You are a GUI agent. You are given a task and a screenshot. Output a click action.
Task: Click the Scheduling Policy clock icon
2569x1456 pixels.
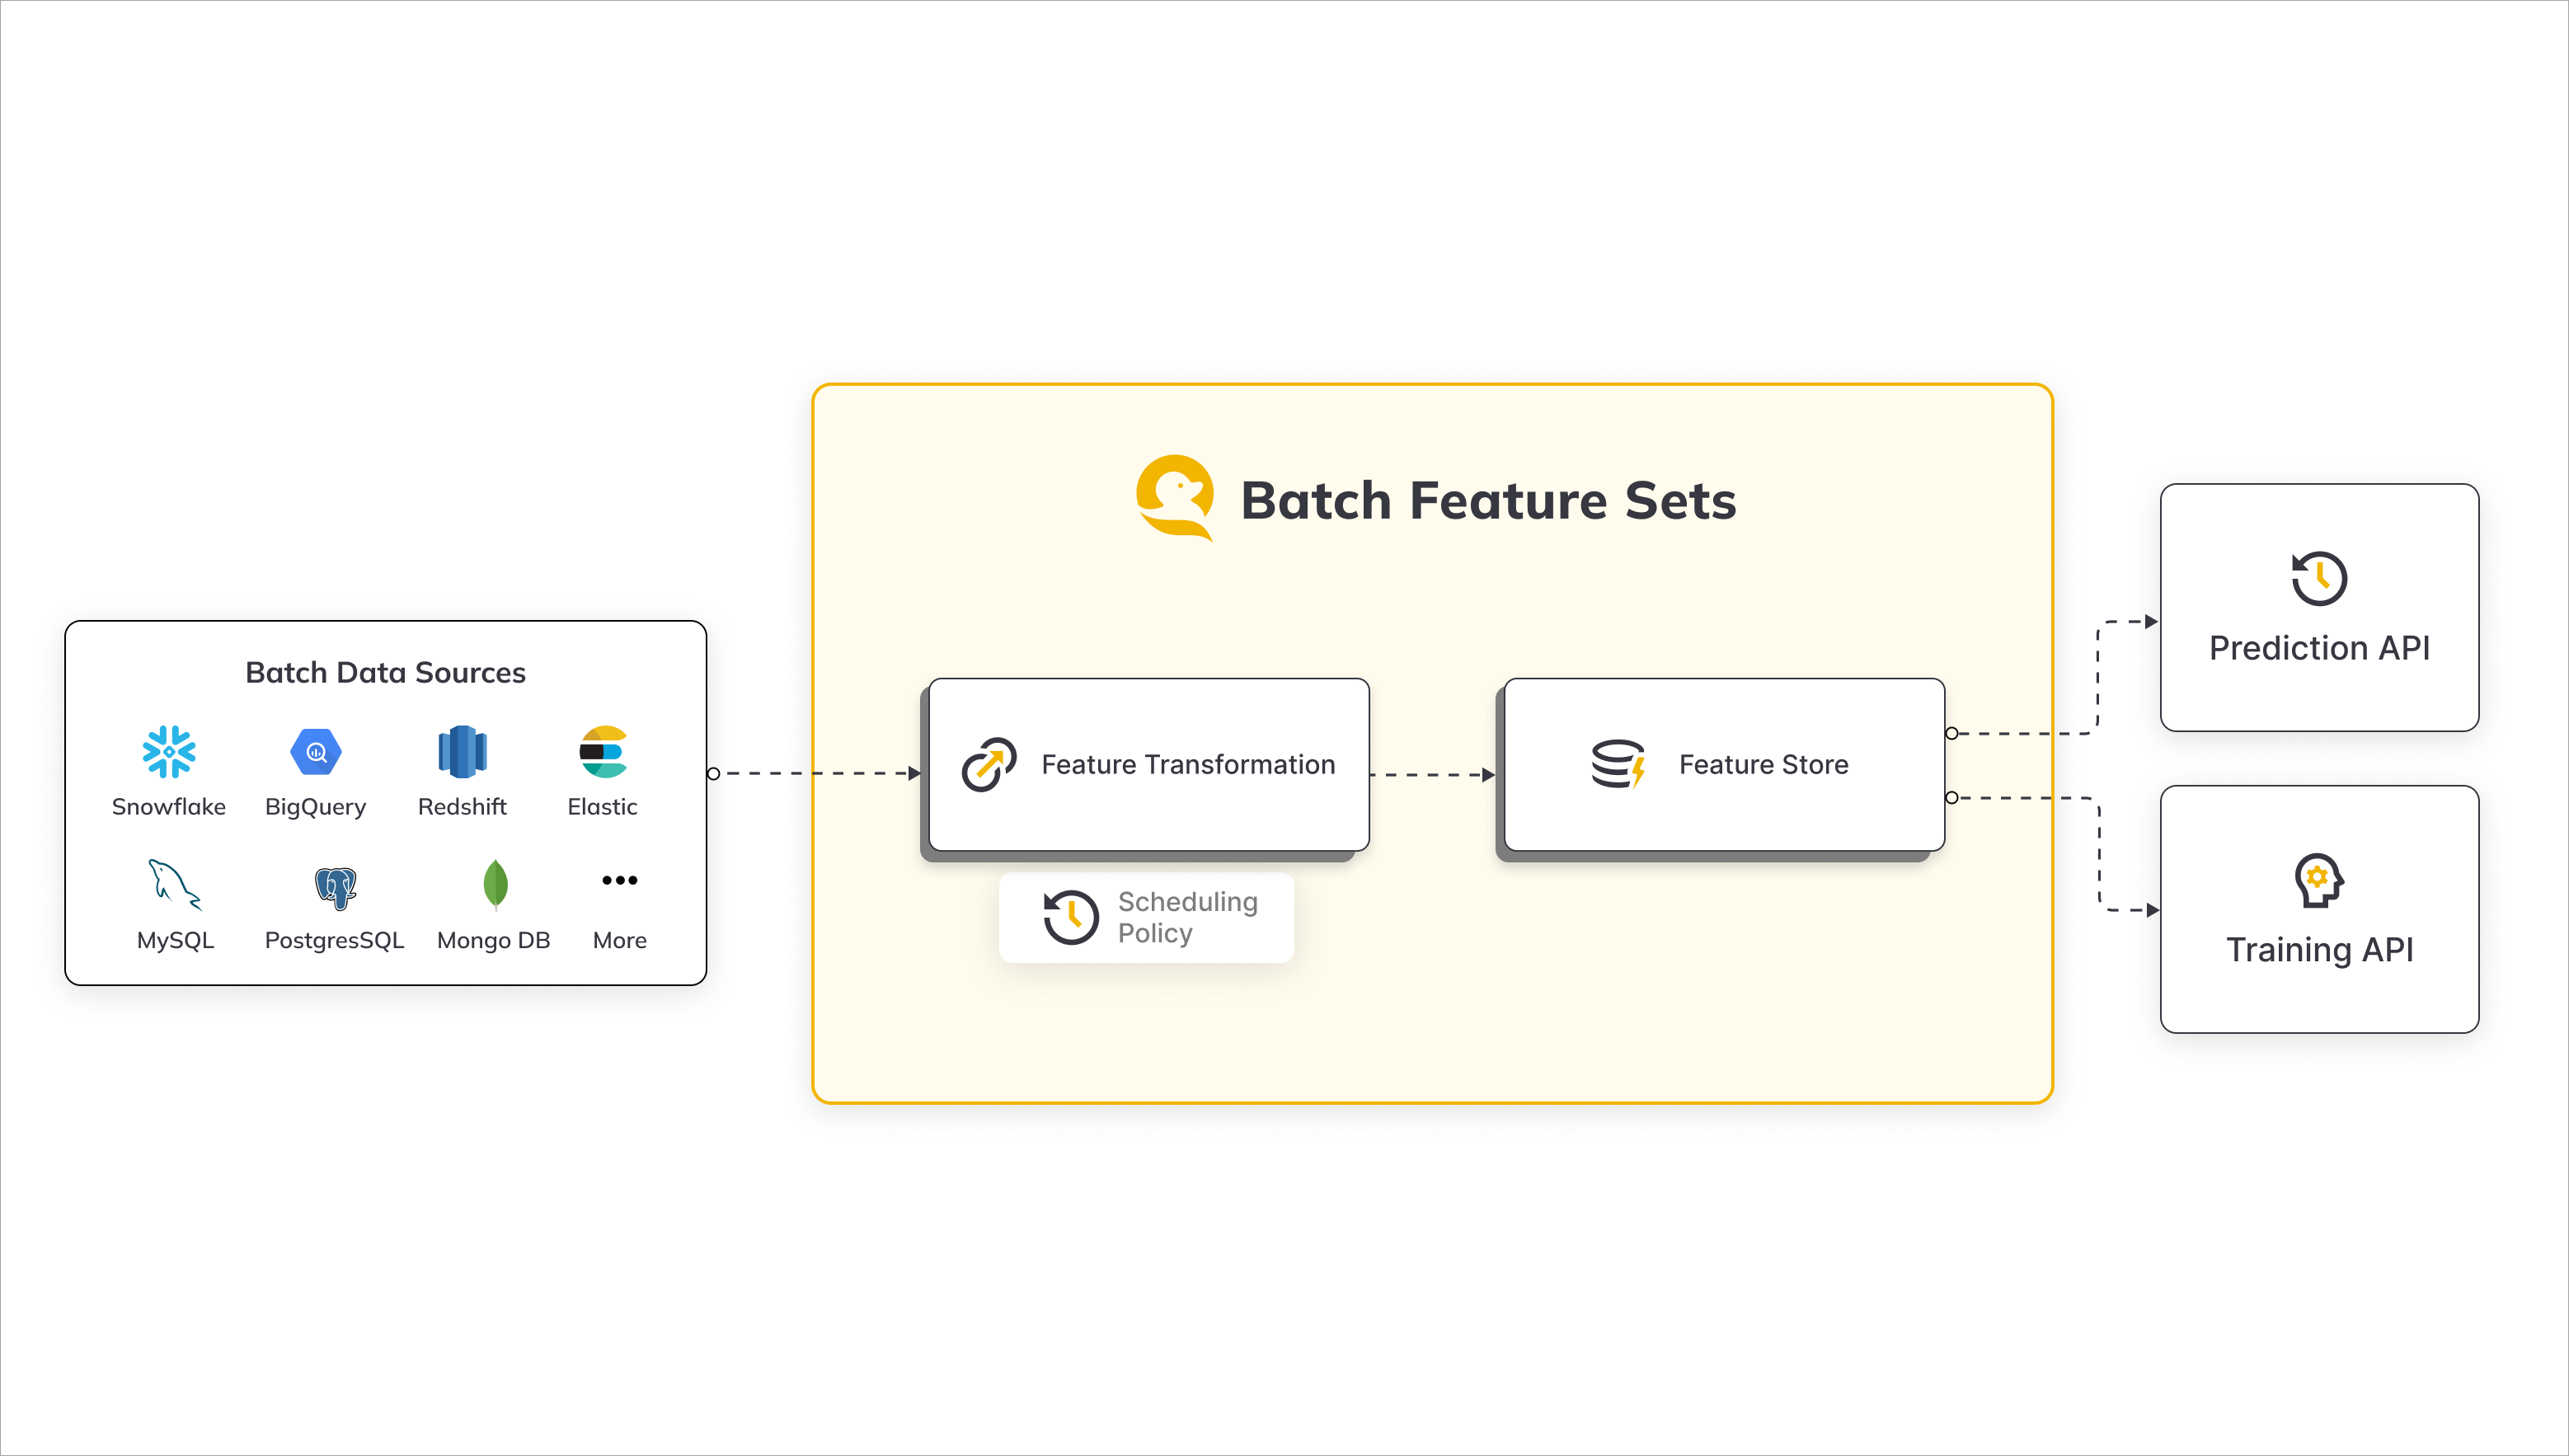(1071, 917)
